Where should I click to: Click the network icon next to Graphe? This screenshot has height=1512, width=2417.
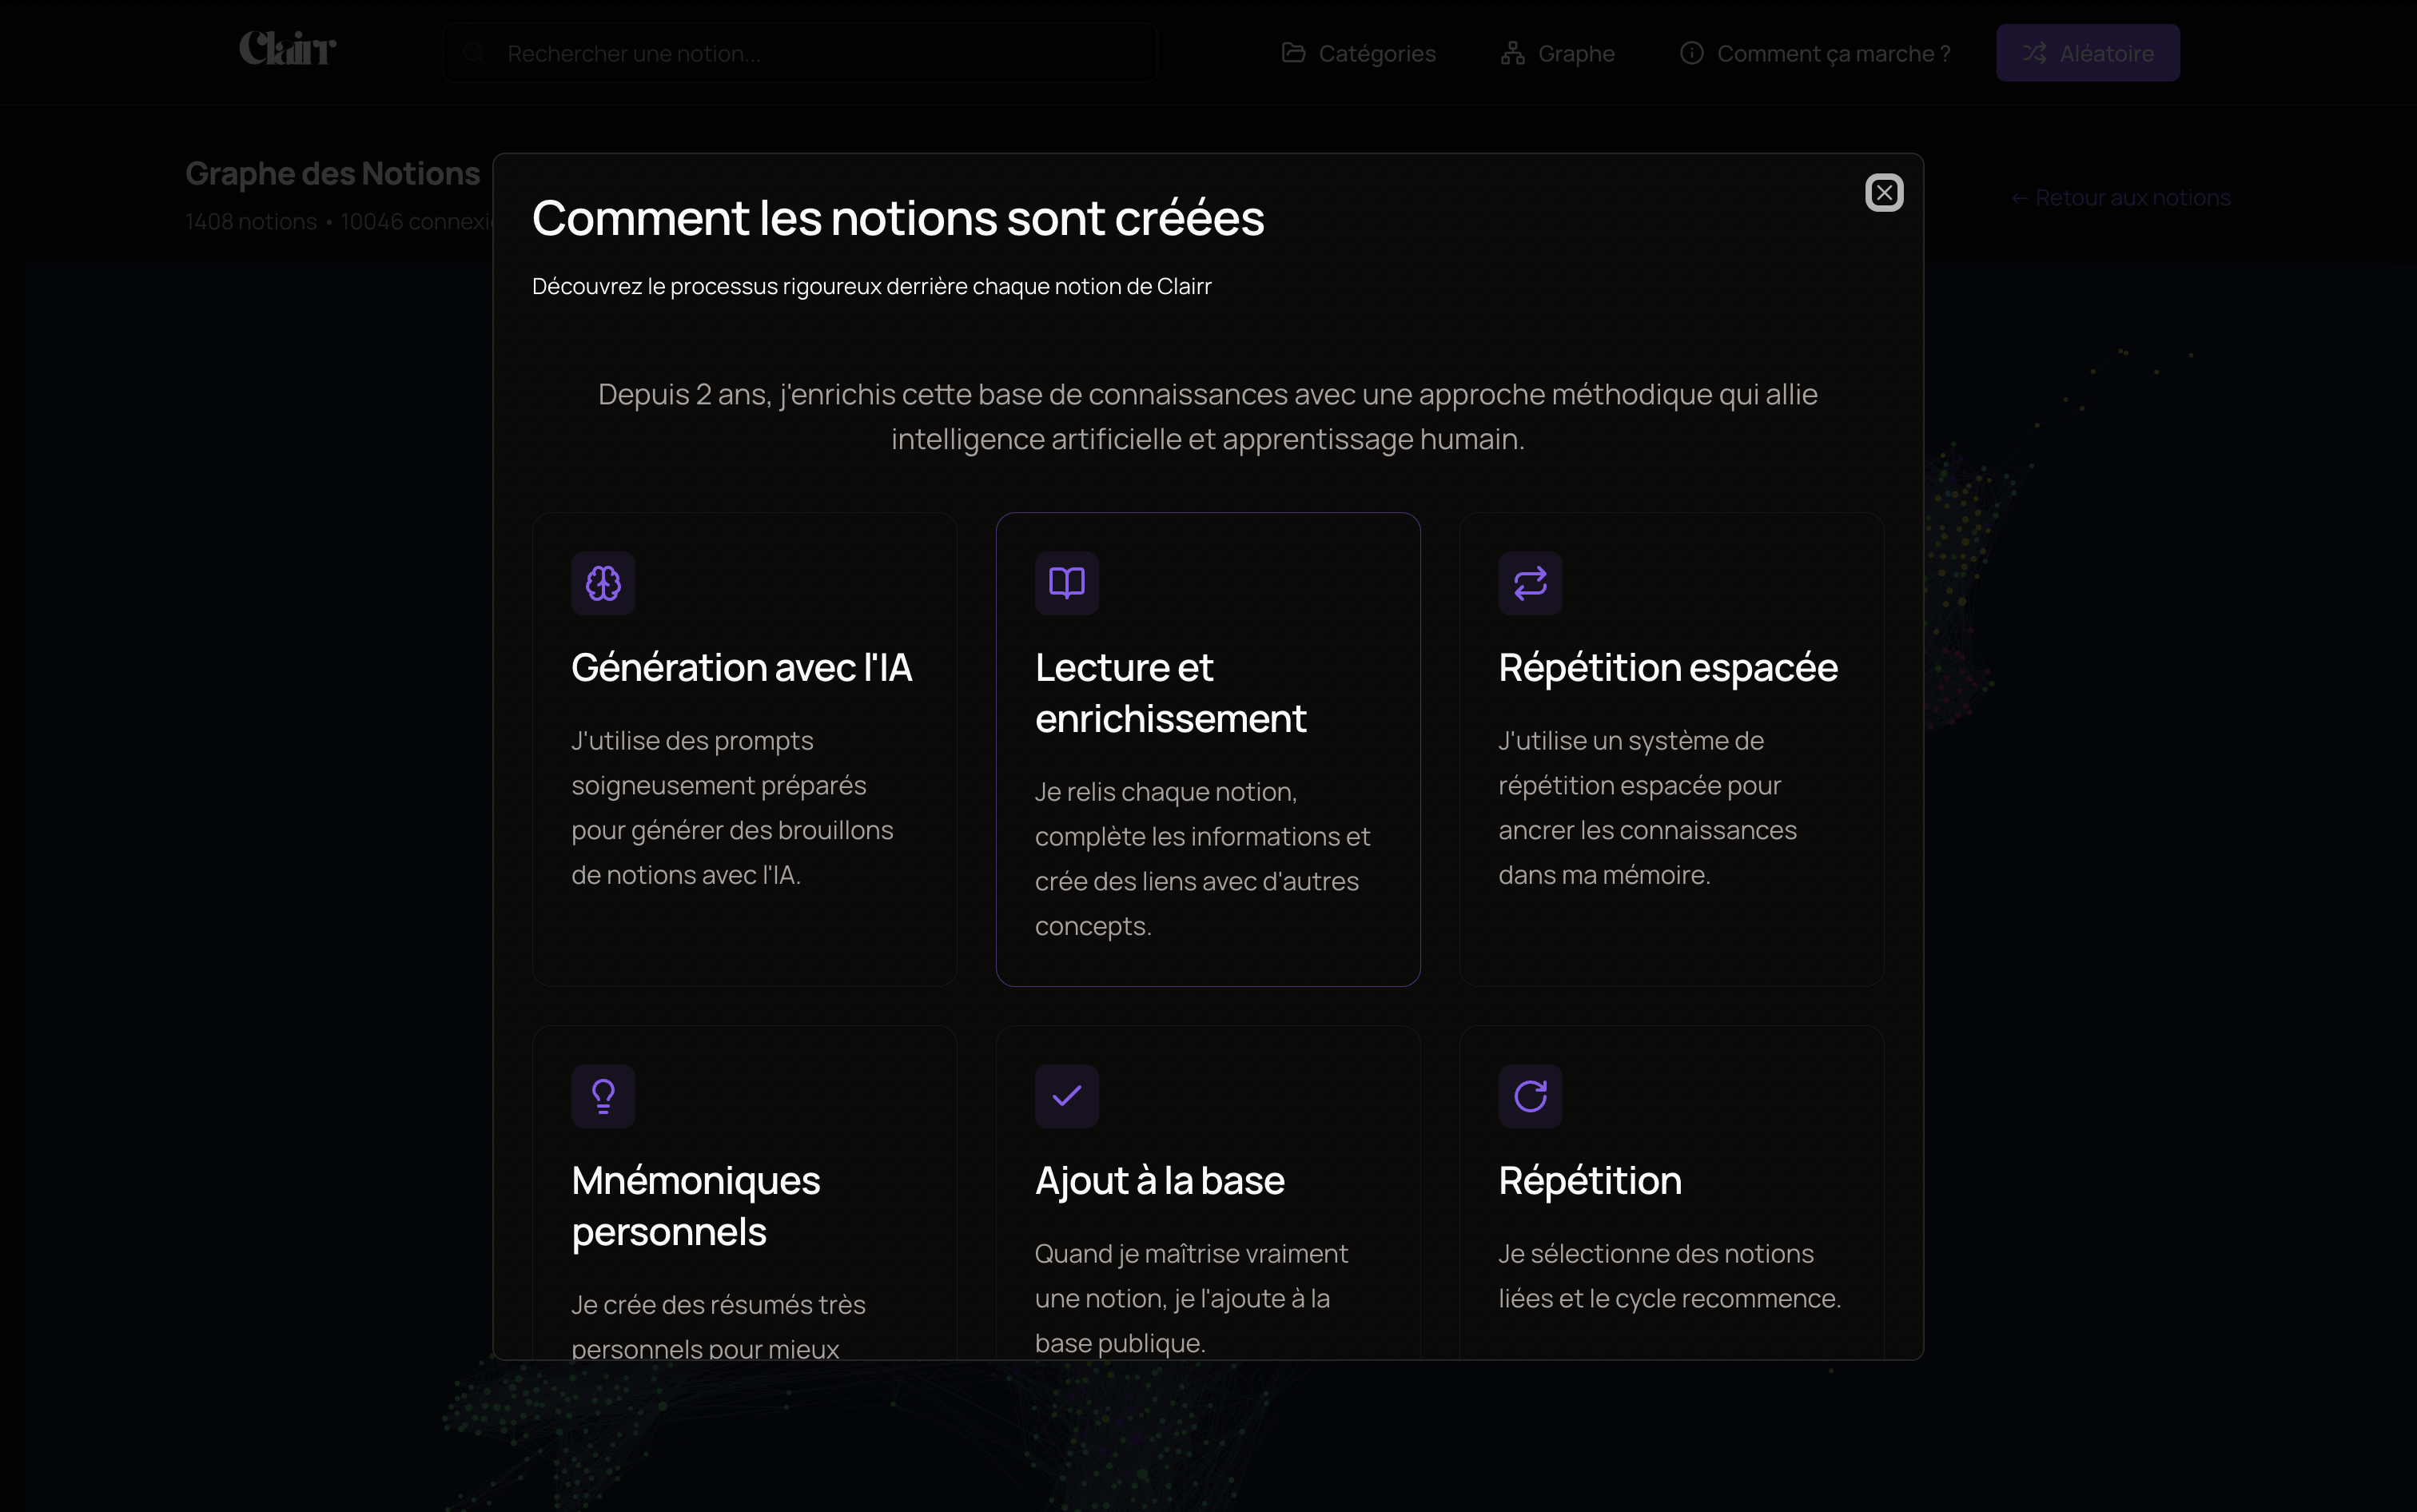1512,53
